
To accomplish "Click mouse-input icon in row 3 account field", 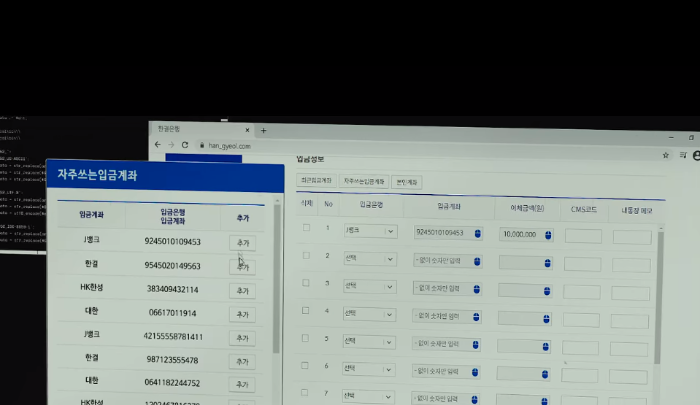I will pos(476,289).
